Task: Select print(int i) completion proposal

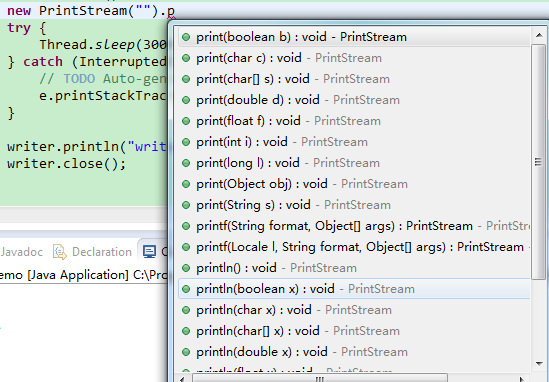Action: click(x=354, y=142)
